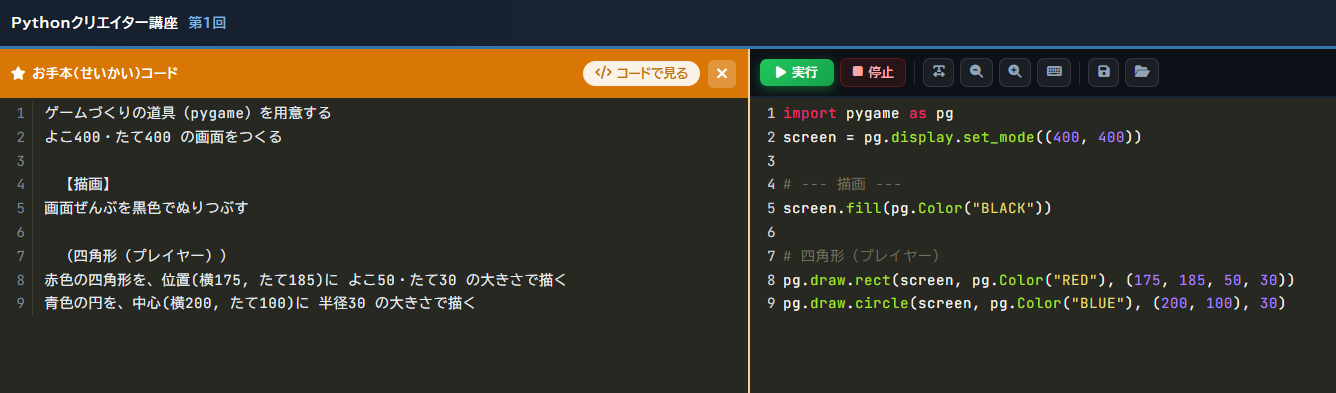
Task: Zoom out the editor font
Action: (976, 72)
